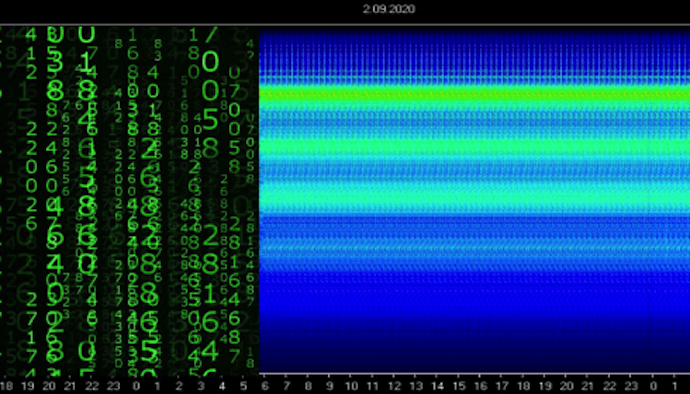Select the hour 4 tick under Matrix overlay
690x394 pixels.
tap(222, 386)
